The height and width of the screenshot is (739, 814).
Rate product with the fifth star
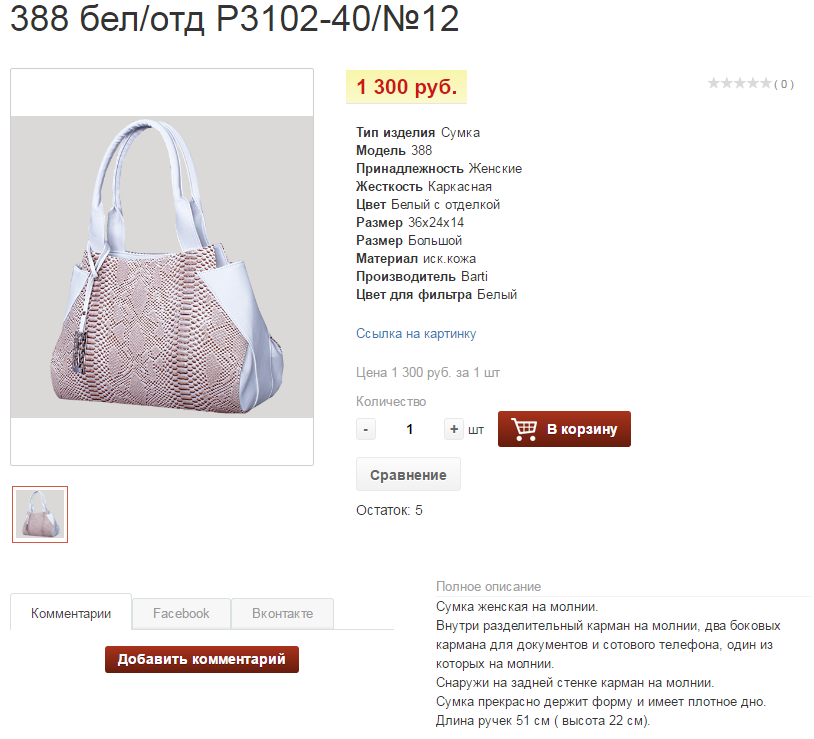tap(766, 83)
